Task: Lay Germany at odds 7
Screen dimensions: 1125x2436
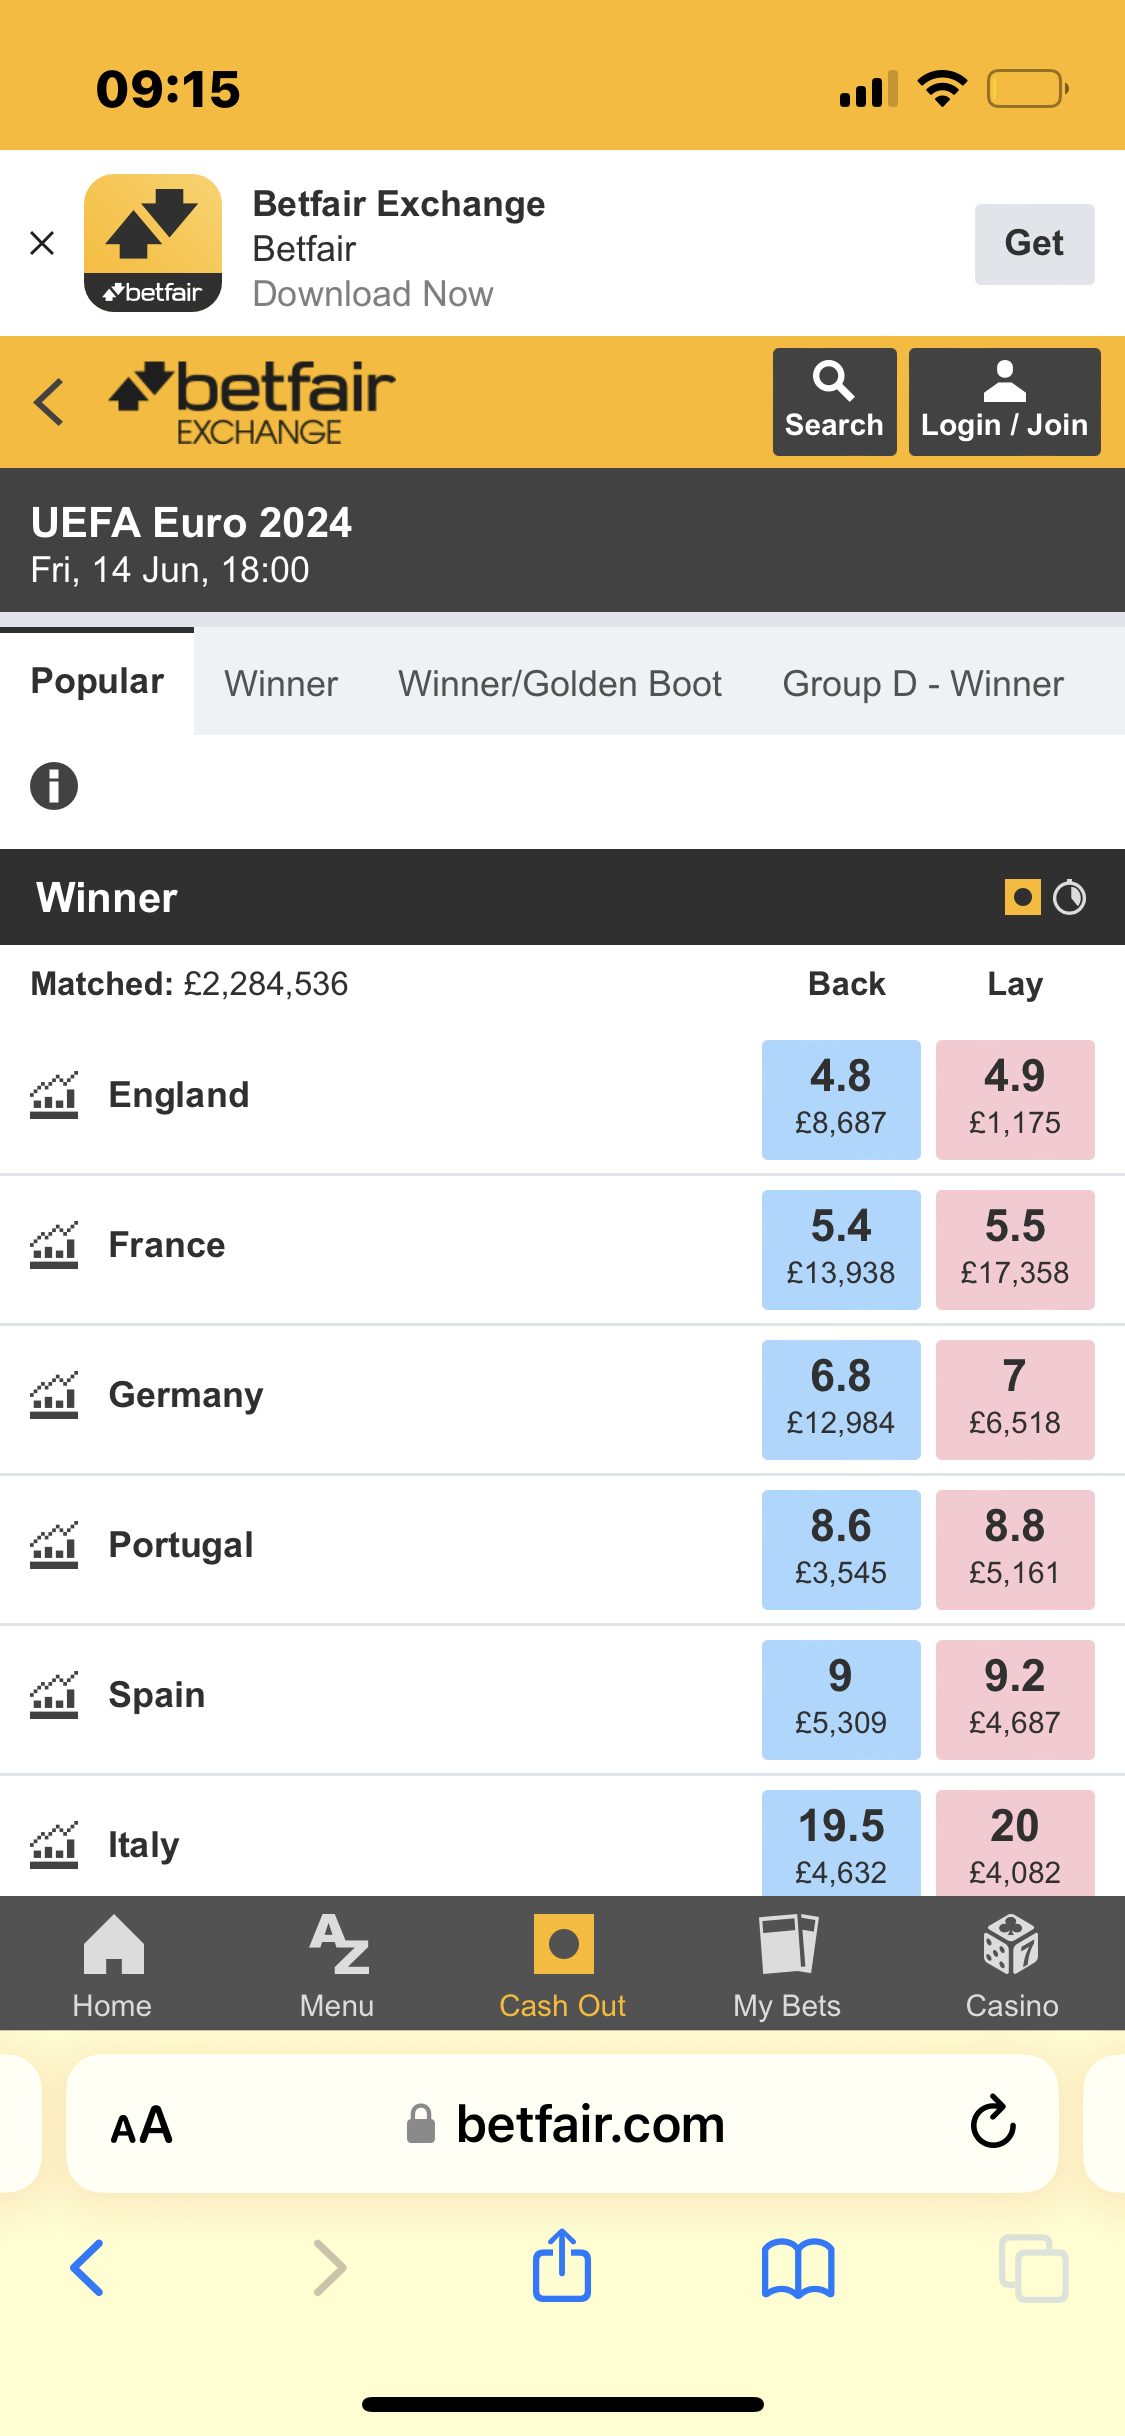Action: 1015,1400
